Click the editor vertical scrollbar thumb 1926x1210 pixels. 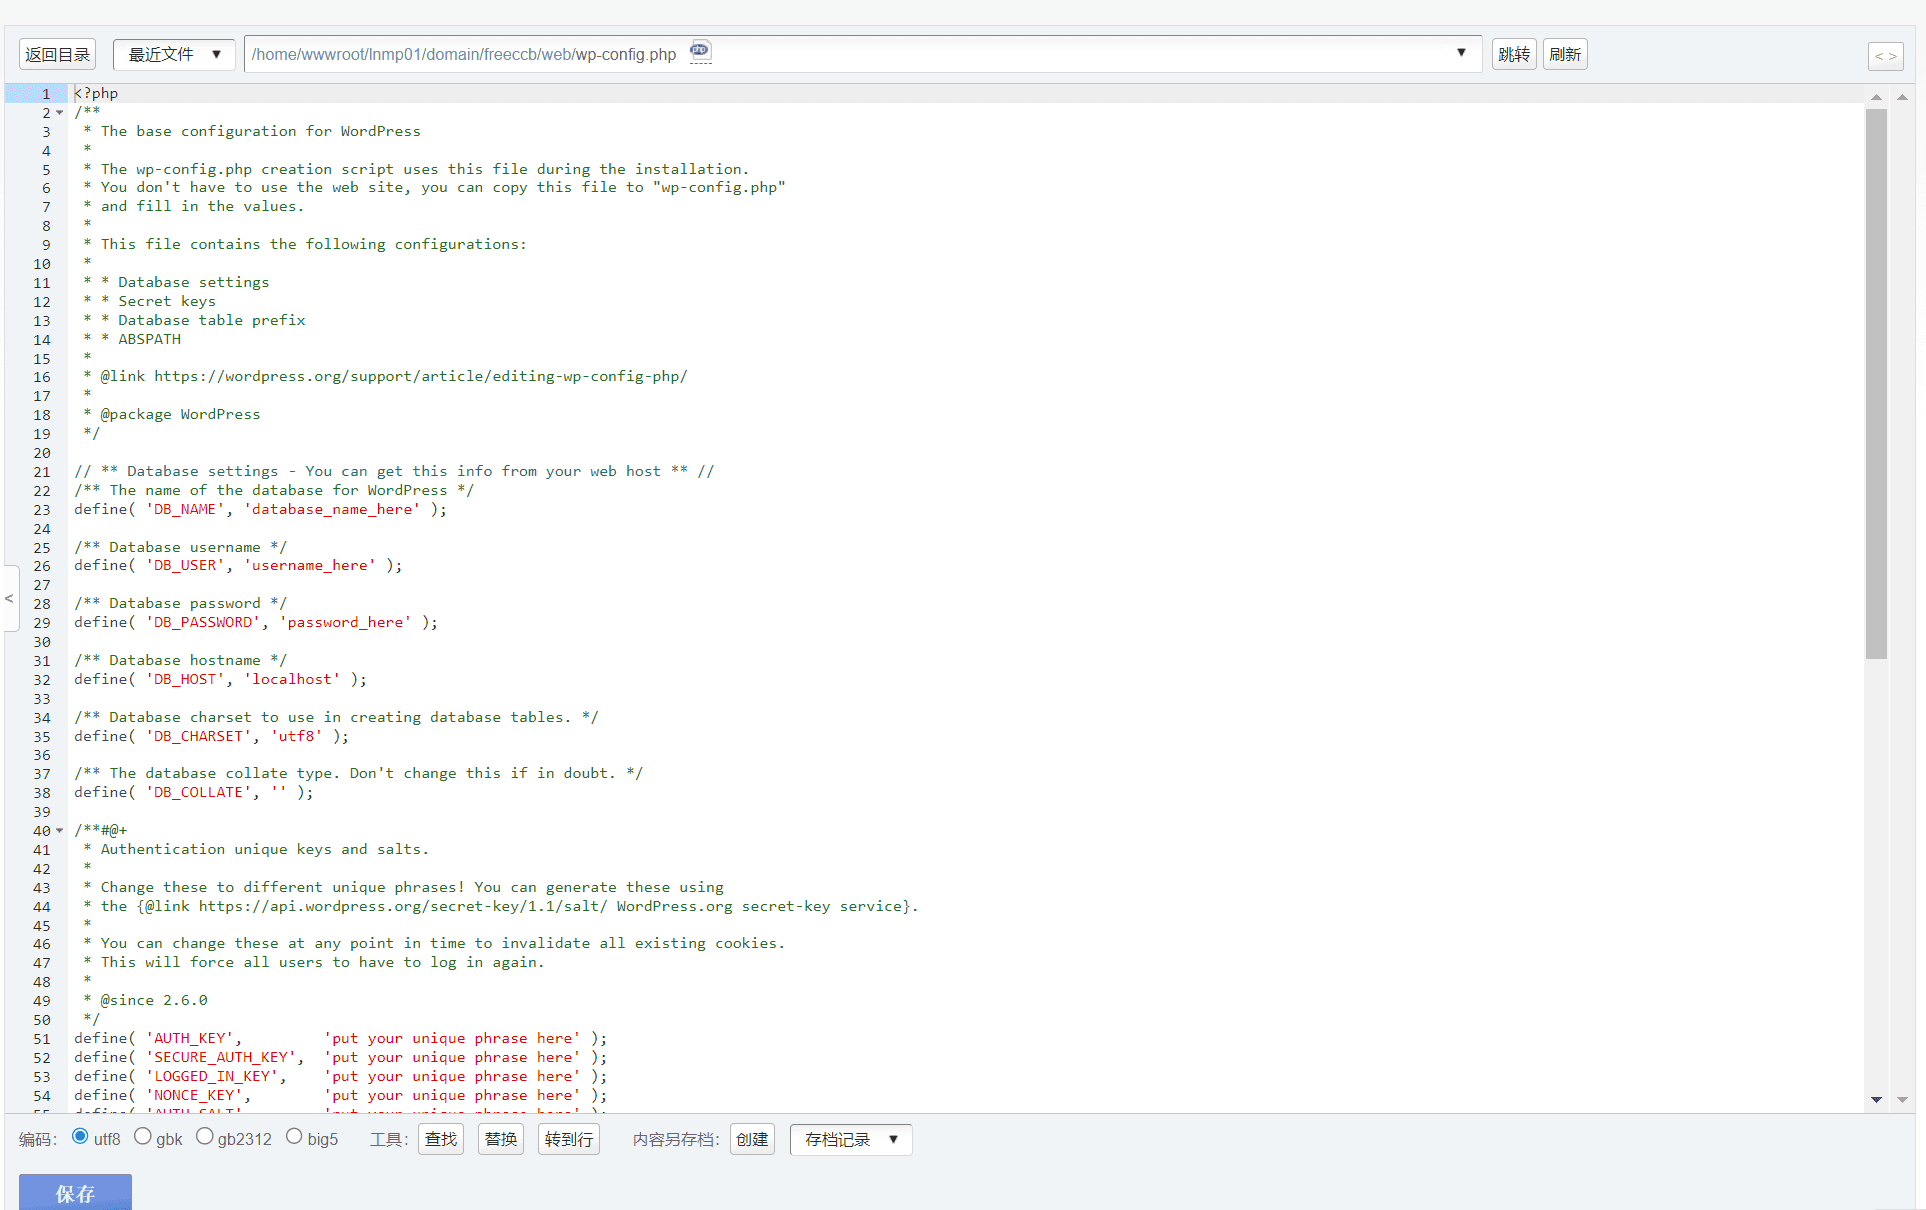1876,384
